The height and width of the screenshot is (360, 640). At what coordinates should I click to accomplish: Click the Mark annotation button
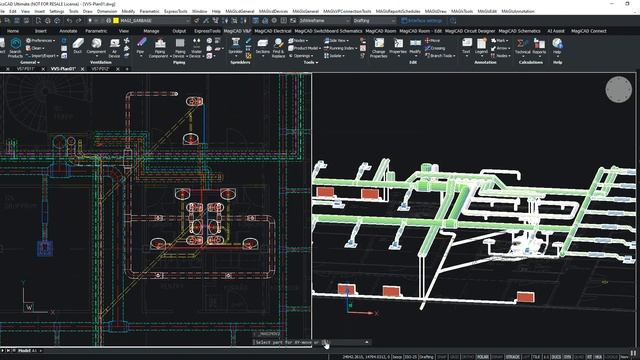[x=500, y=40]
